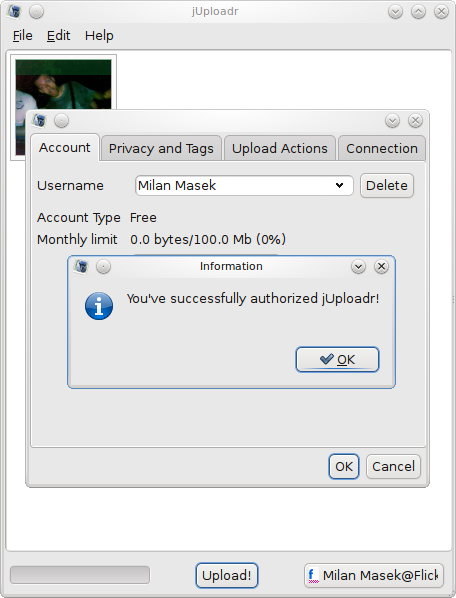The image size is (456, 598).
Task: Click round sticky button in Information dialog titlebar
Action: tap(103, 266)
